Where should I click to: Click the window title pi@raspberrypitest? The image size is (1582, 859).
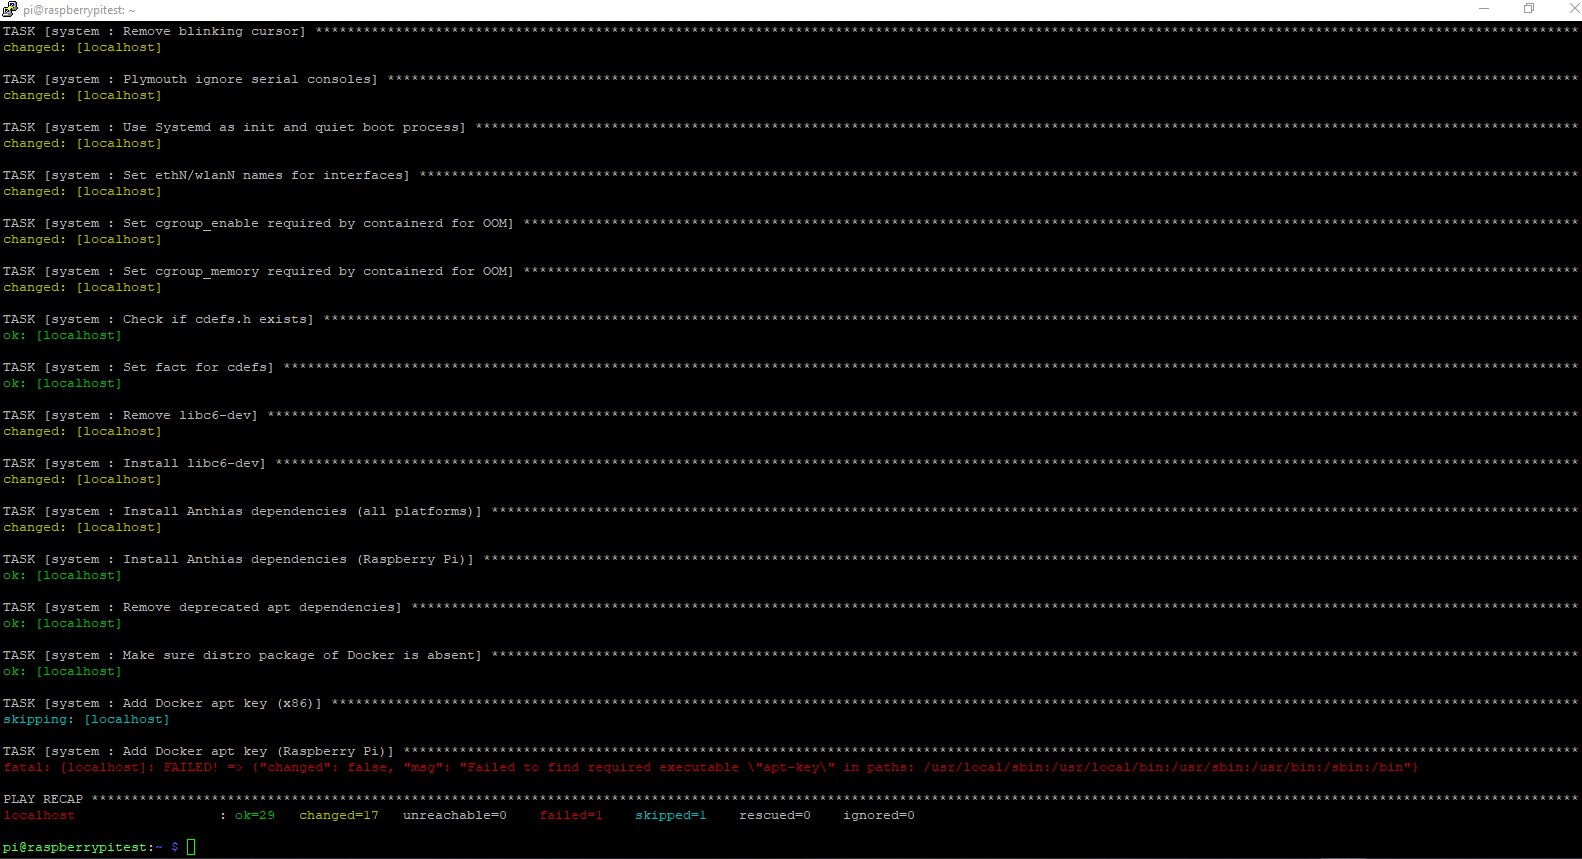click(x=79, y=10)
